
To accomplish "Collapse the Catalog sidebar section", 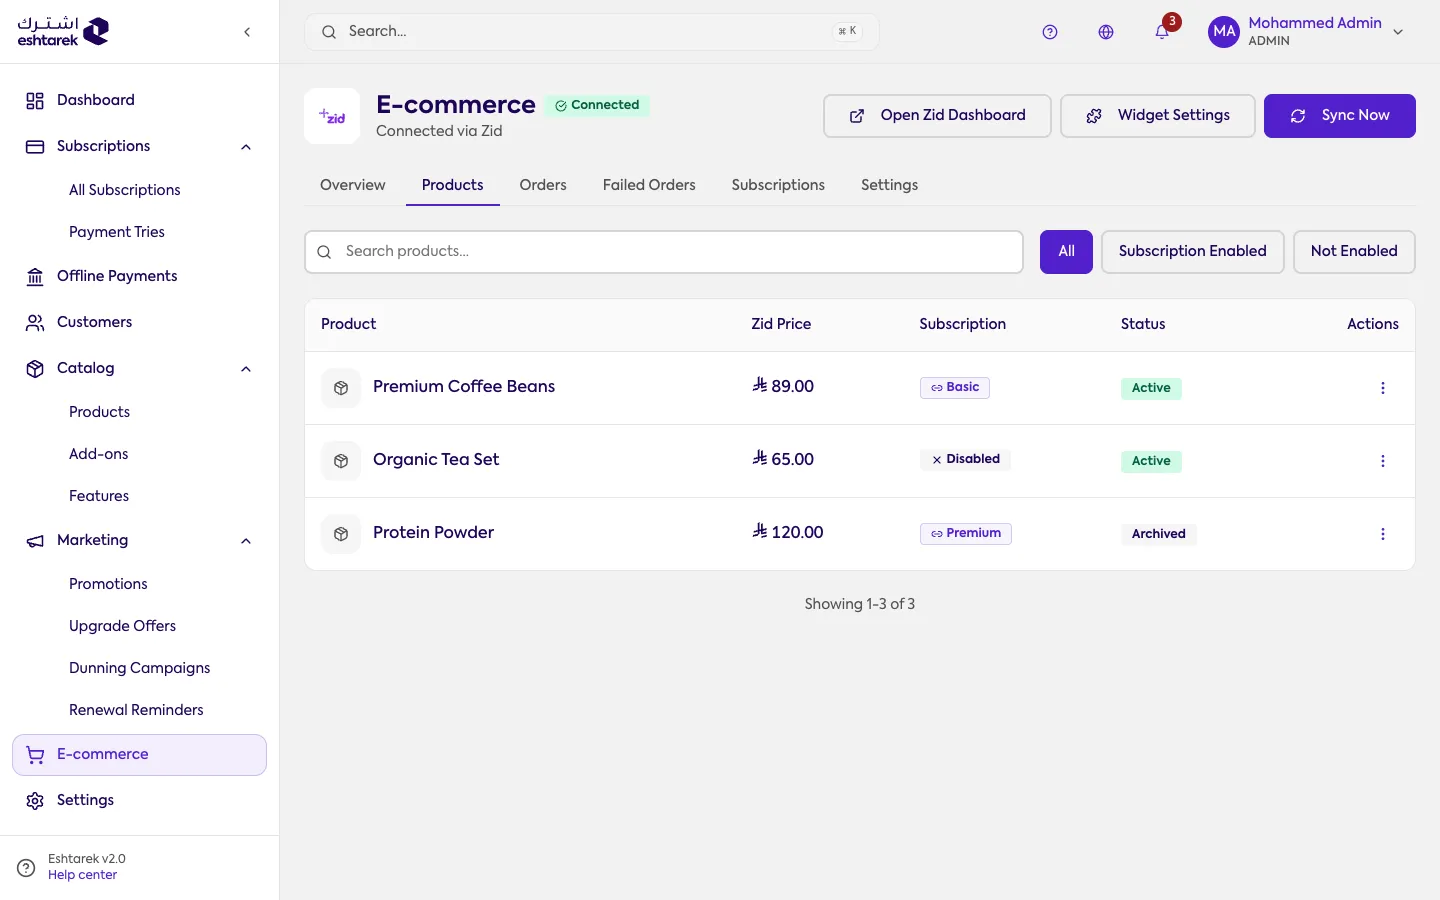I will tap(246, 369).
